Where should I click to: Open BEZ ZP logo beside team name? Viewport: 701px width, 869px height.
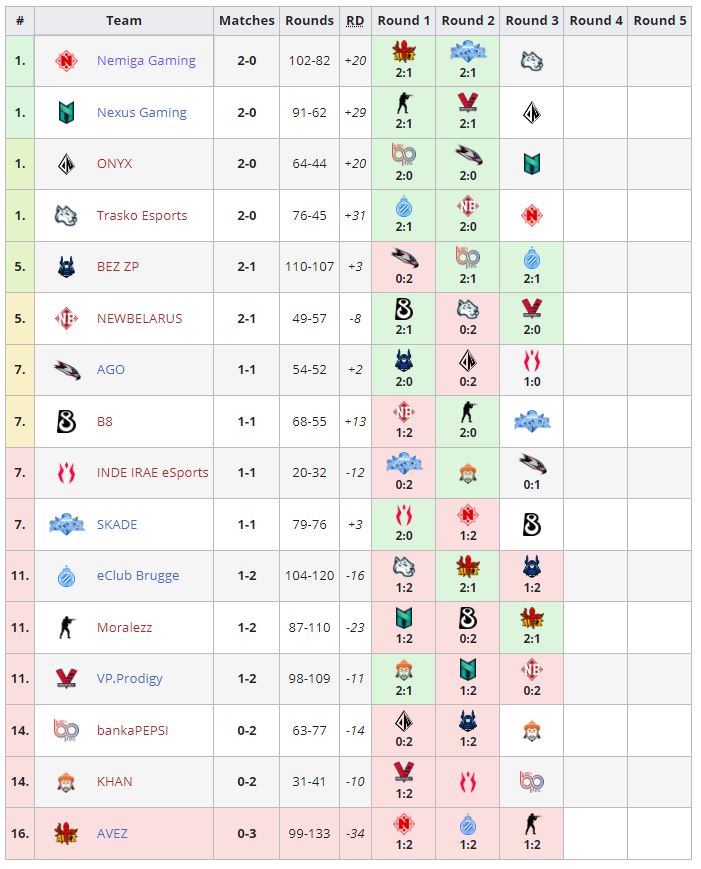tap(66, 267)
